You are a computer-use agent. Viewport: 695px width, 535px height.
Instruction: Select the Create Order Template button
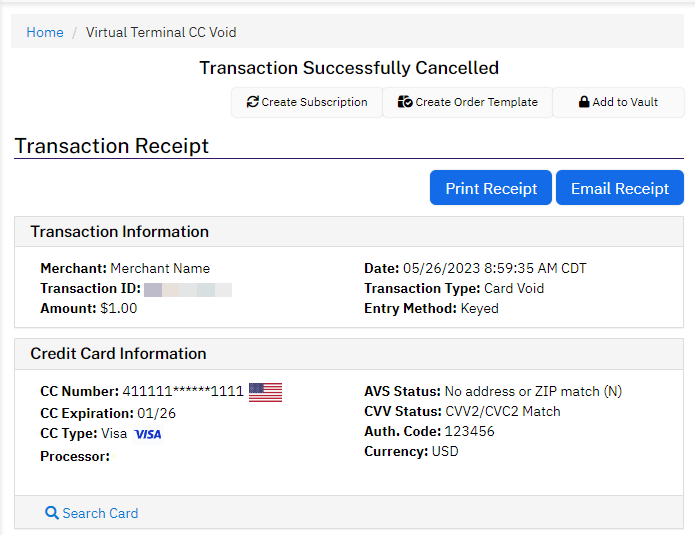click(468, 102)
